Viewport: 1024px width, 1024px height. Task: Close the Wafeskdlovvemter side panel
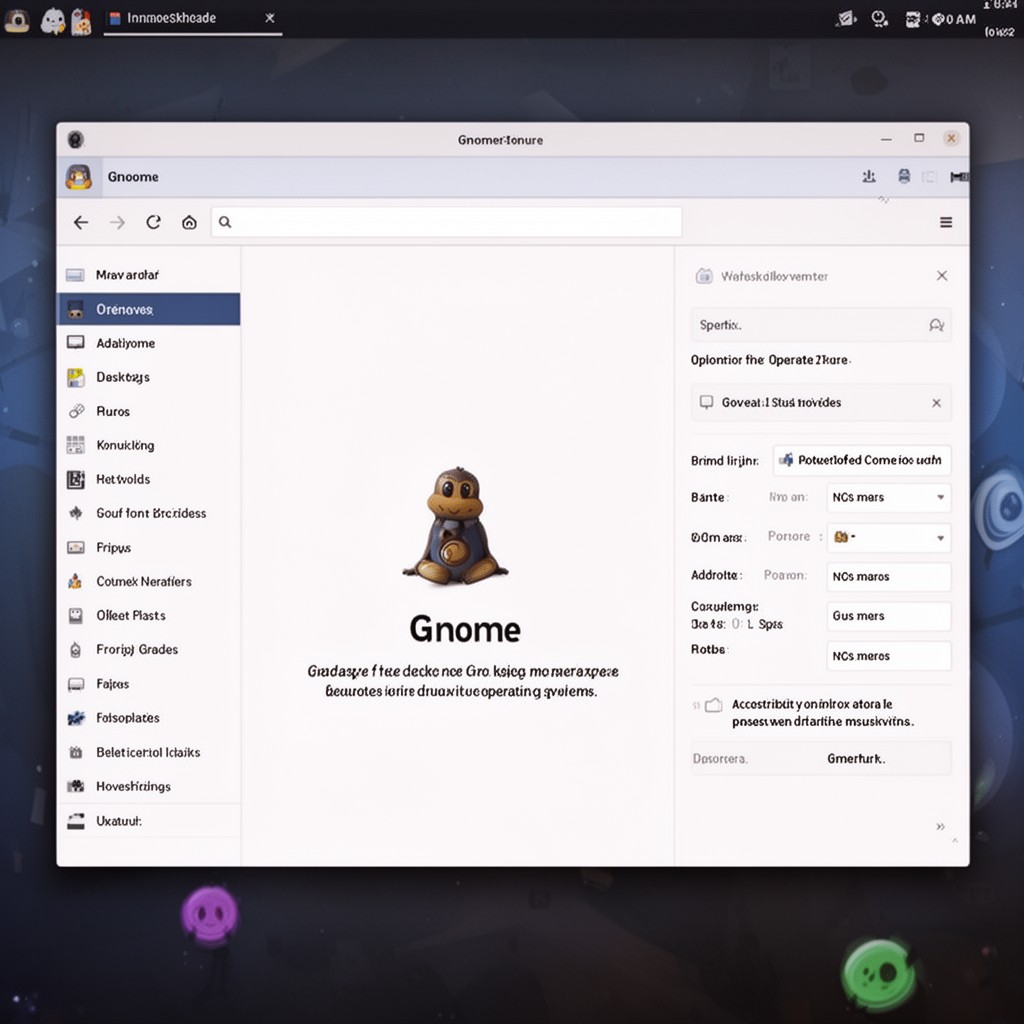pyautogui.click(x=942, y=276)
